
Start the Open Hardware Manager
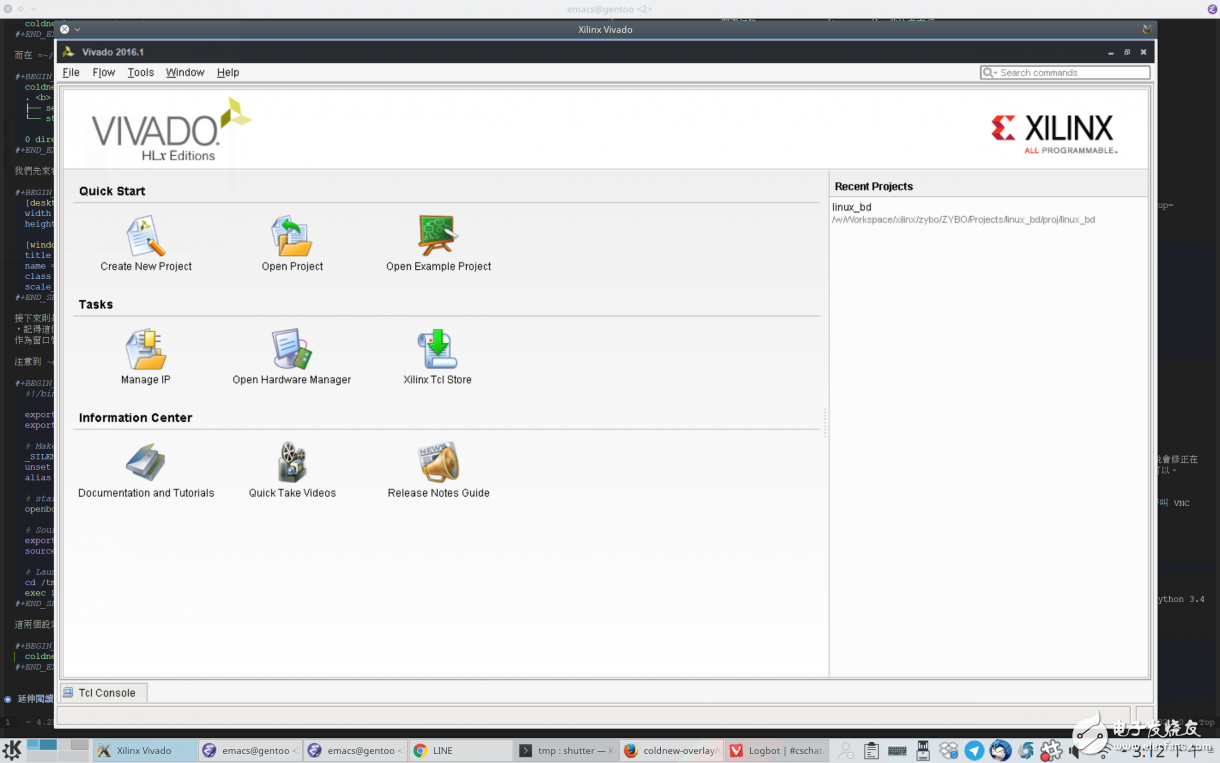pos(292,350)
